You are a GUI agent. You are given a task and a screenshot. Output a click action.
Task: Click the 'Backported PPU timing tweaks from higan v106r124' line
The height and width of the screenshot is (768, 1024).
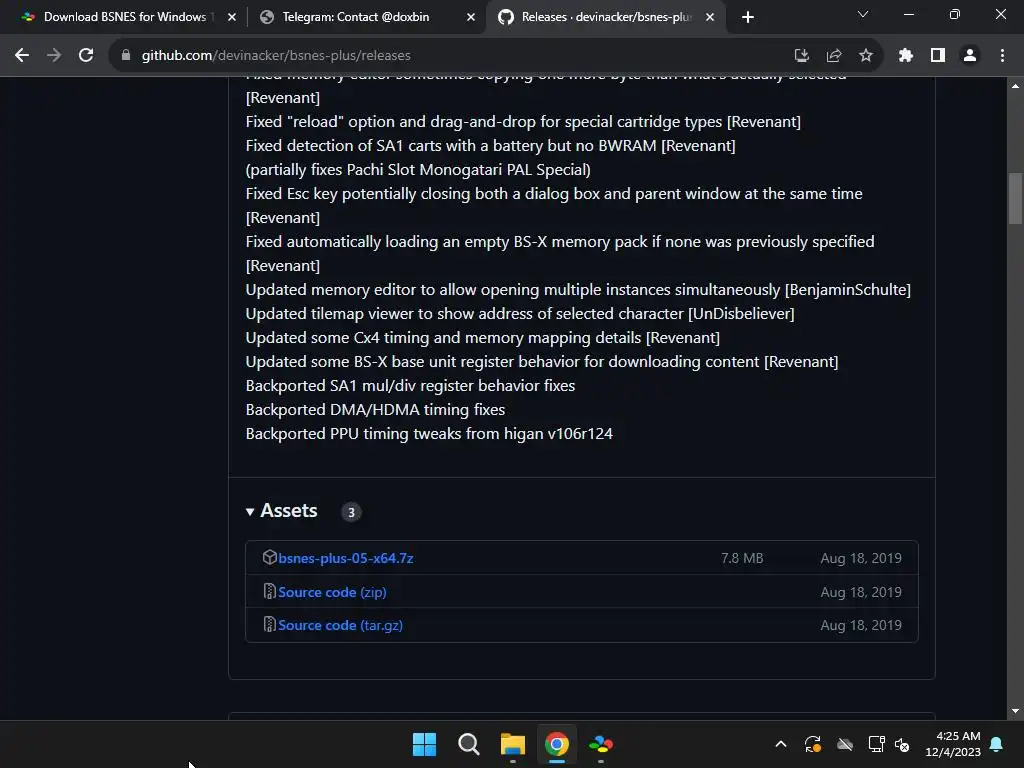(429, 434)
